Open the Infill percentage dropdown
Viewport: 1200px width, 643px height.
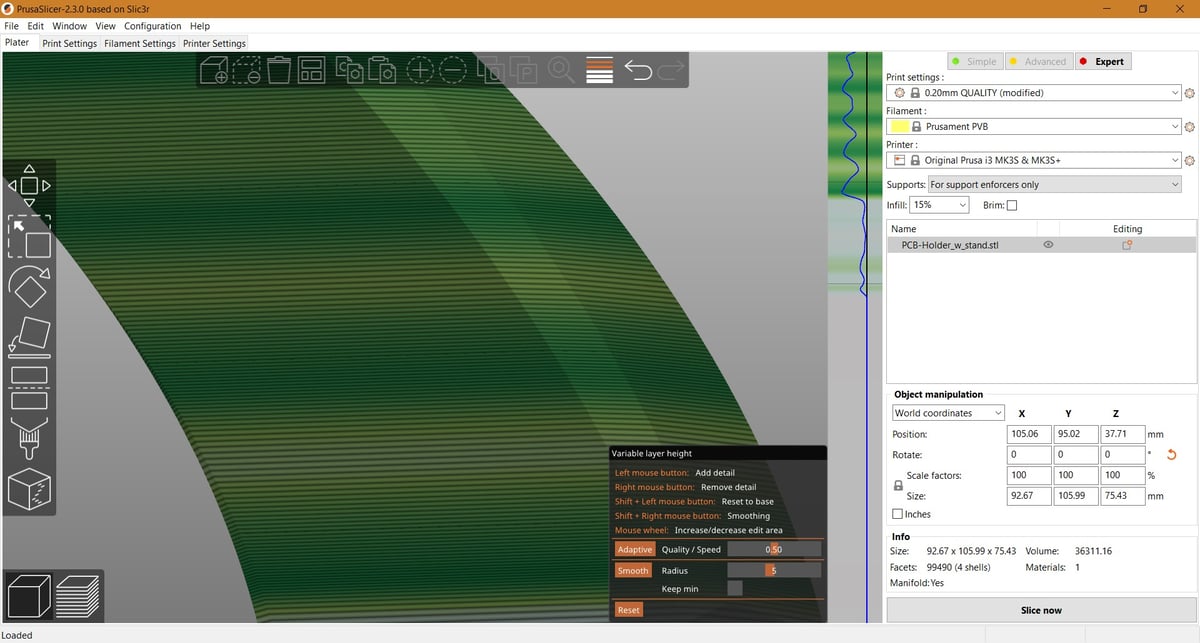click(x=940, y=205)
